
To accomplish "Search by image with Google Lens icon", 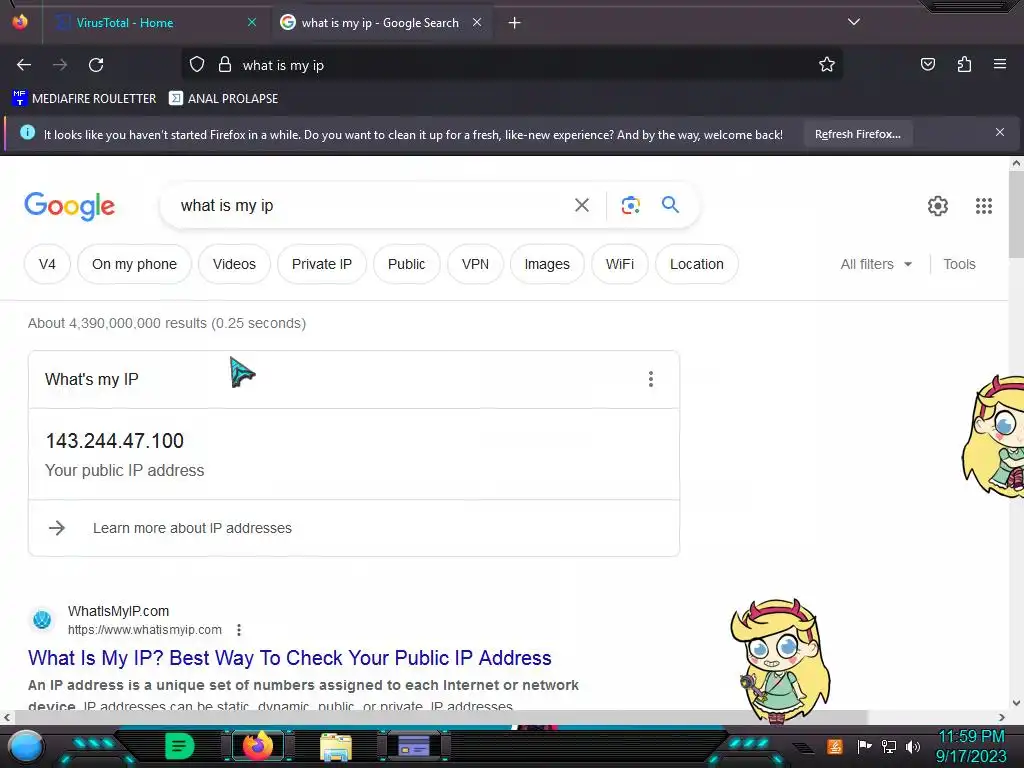I will tap(630, 205).
